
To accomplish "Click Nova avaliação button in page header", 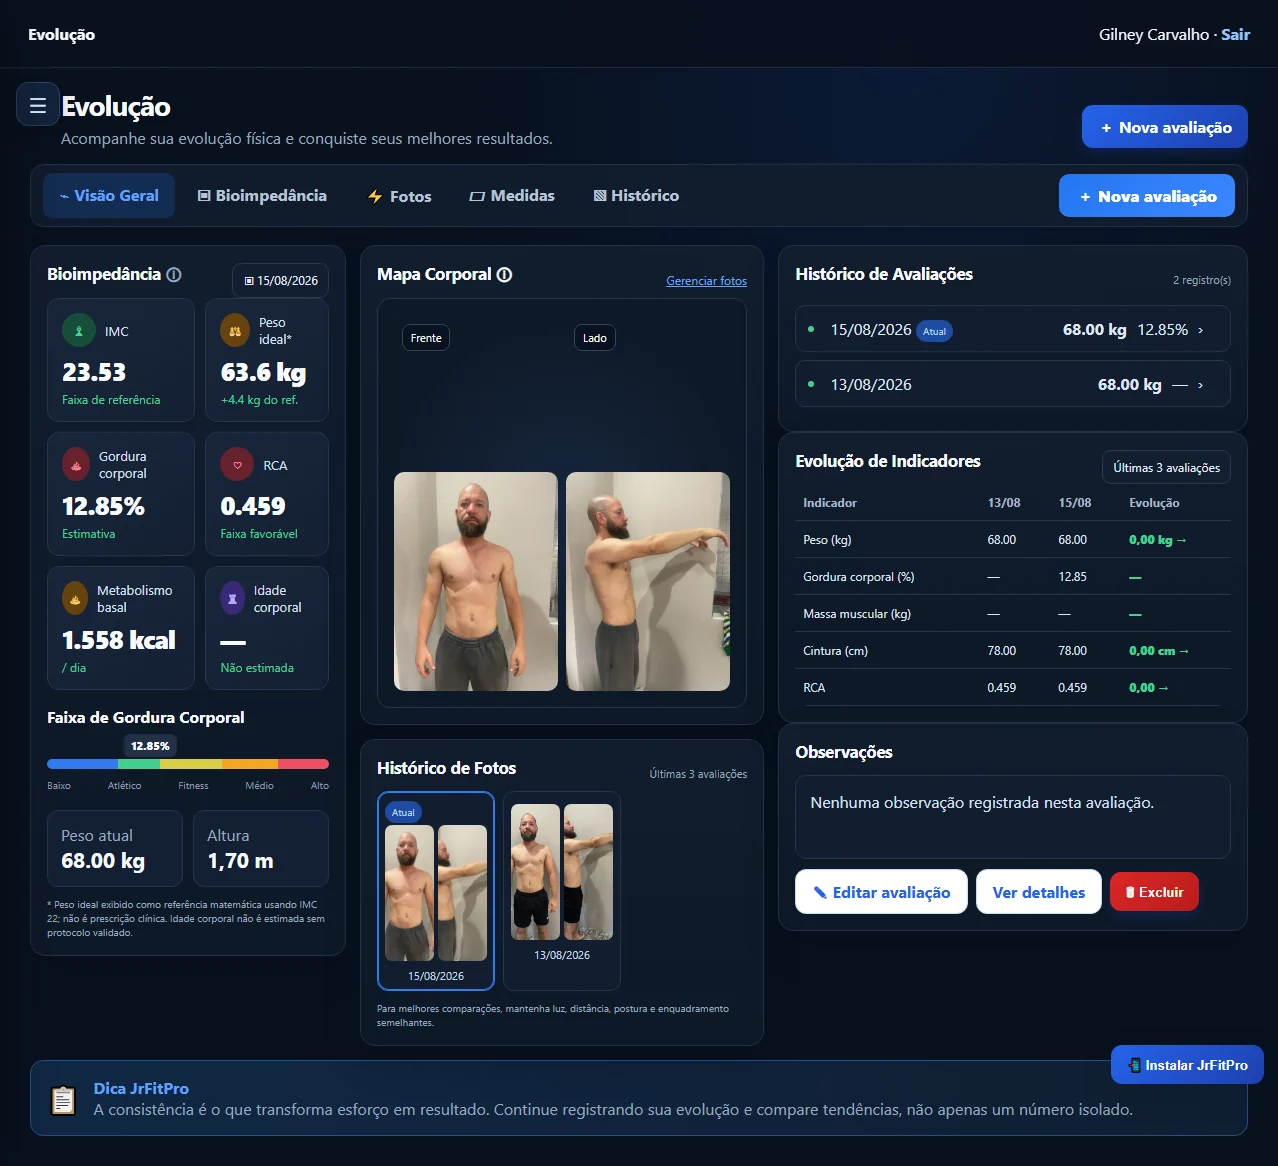I will click(1165, 127).
